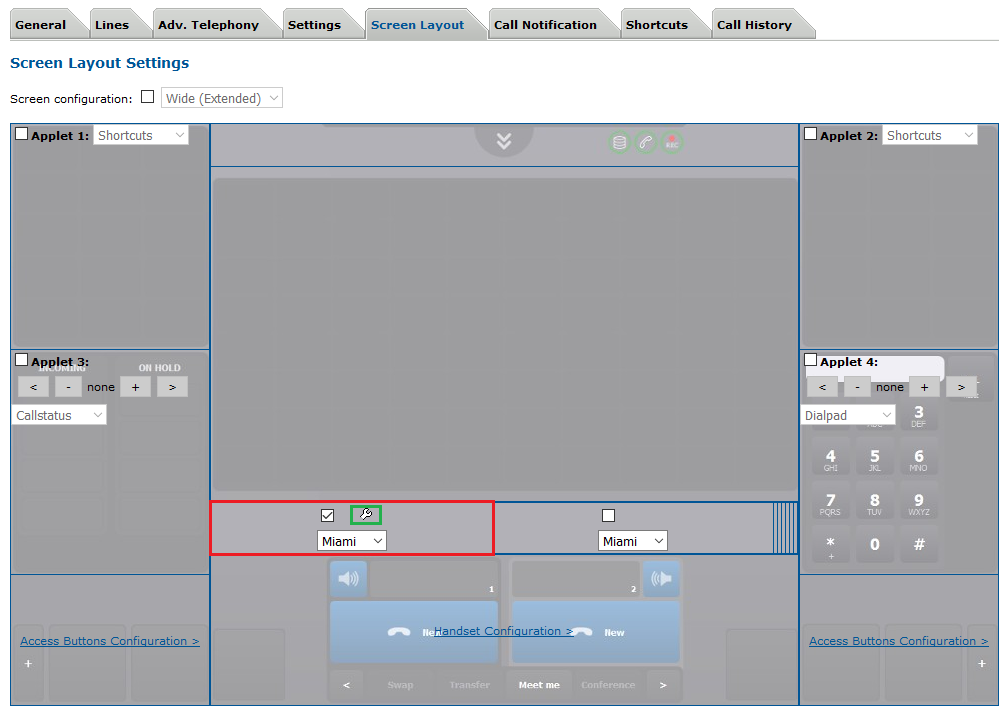1004x711 pixels.
Task: Click the left New call handset button
Action: [414, 632]
